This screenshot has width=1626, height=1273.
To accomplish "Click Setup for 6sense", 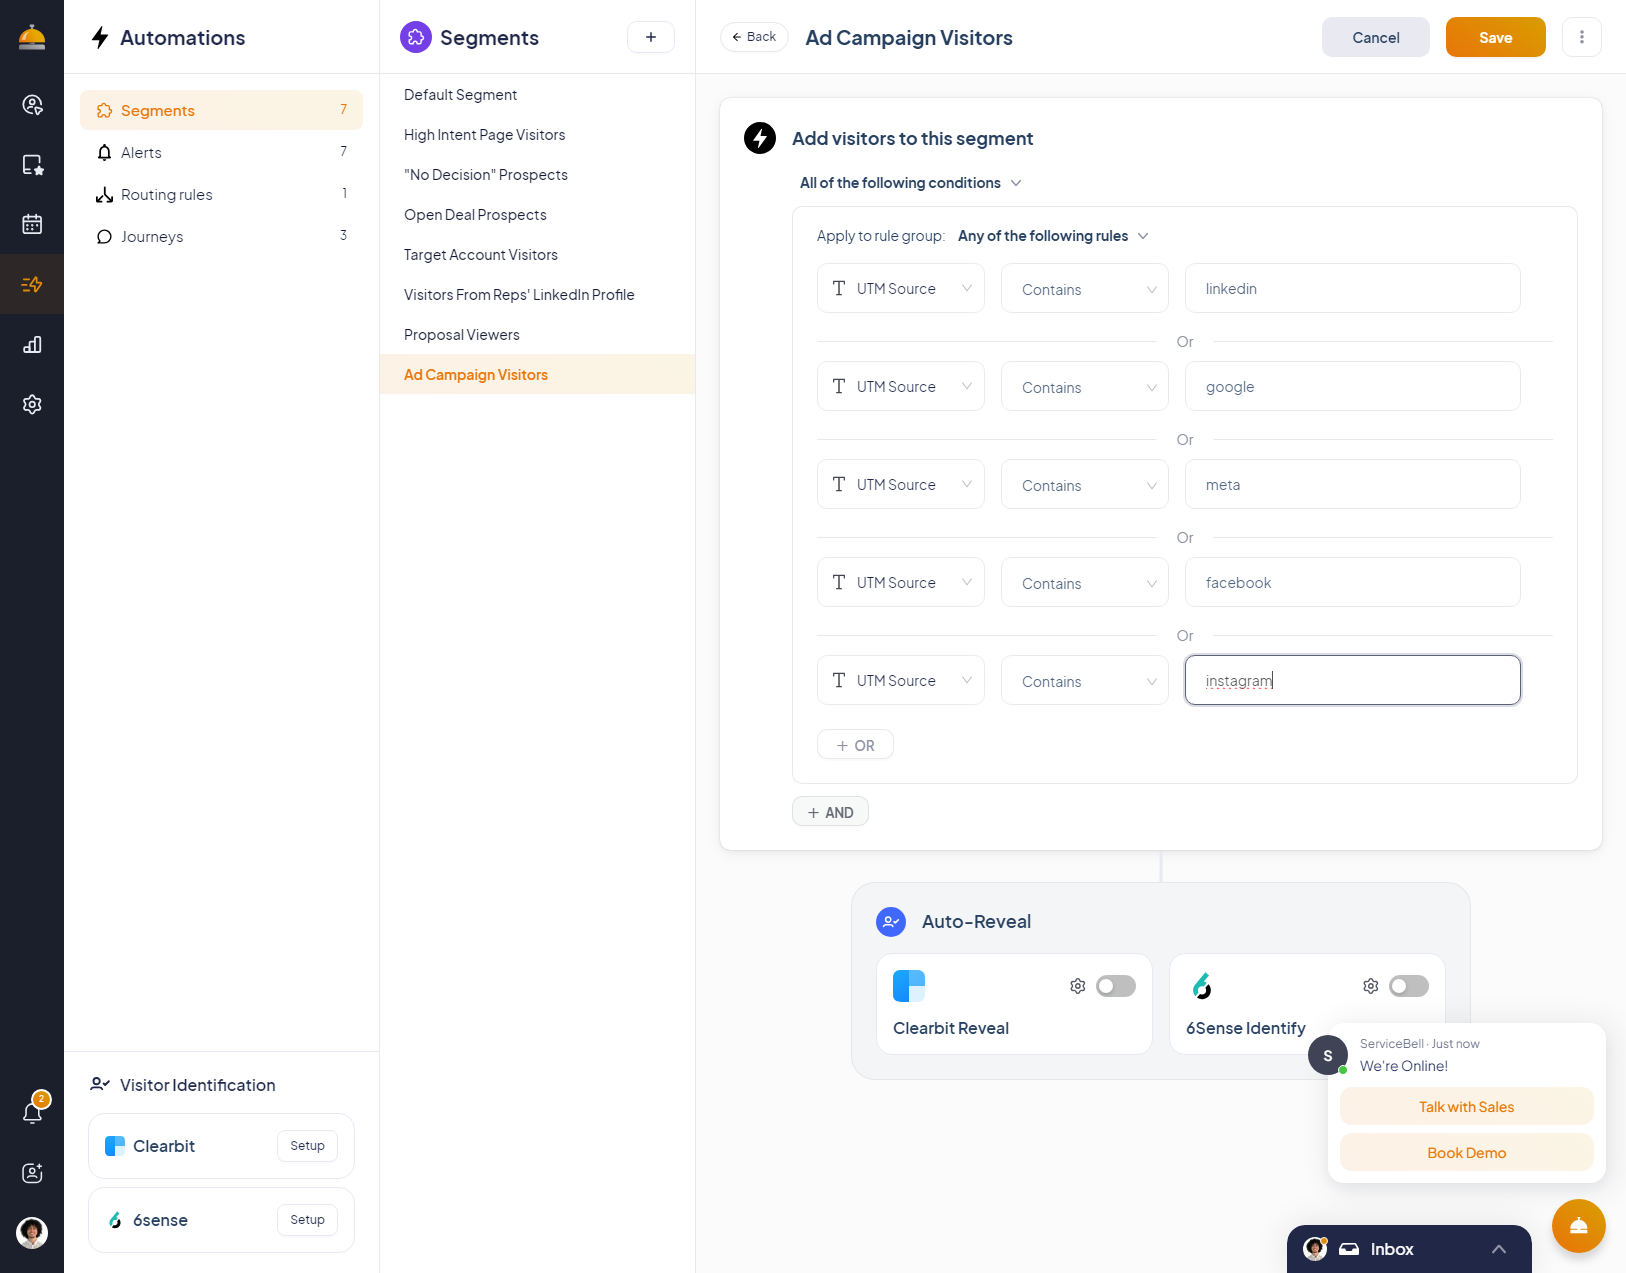I will click(x=307, y=1220).
